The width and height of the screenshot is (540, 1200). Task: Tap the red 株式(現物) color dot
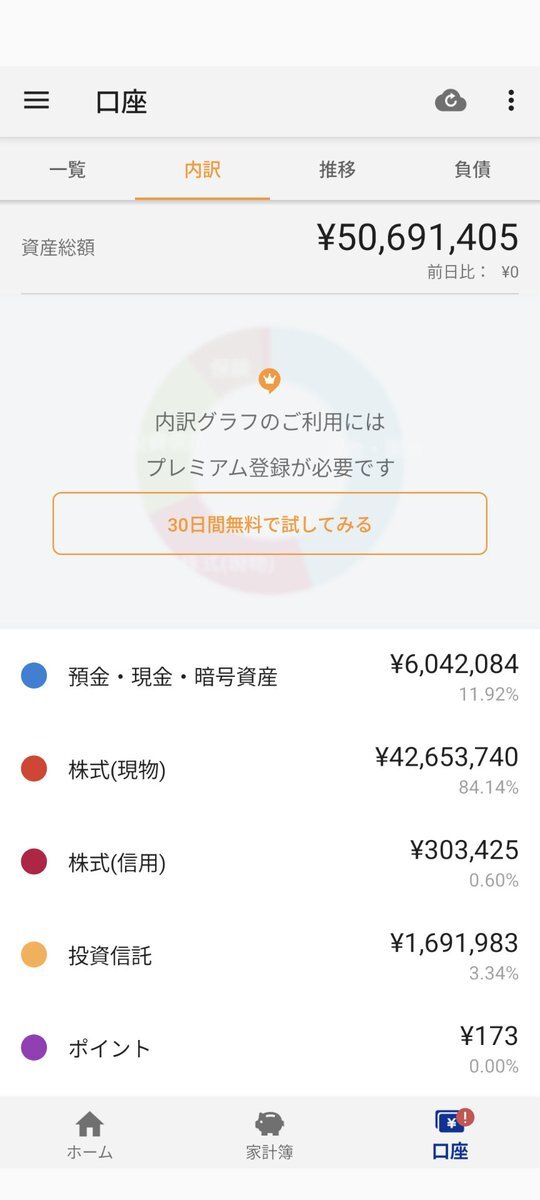point(34,769)
